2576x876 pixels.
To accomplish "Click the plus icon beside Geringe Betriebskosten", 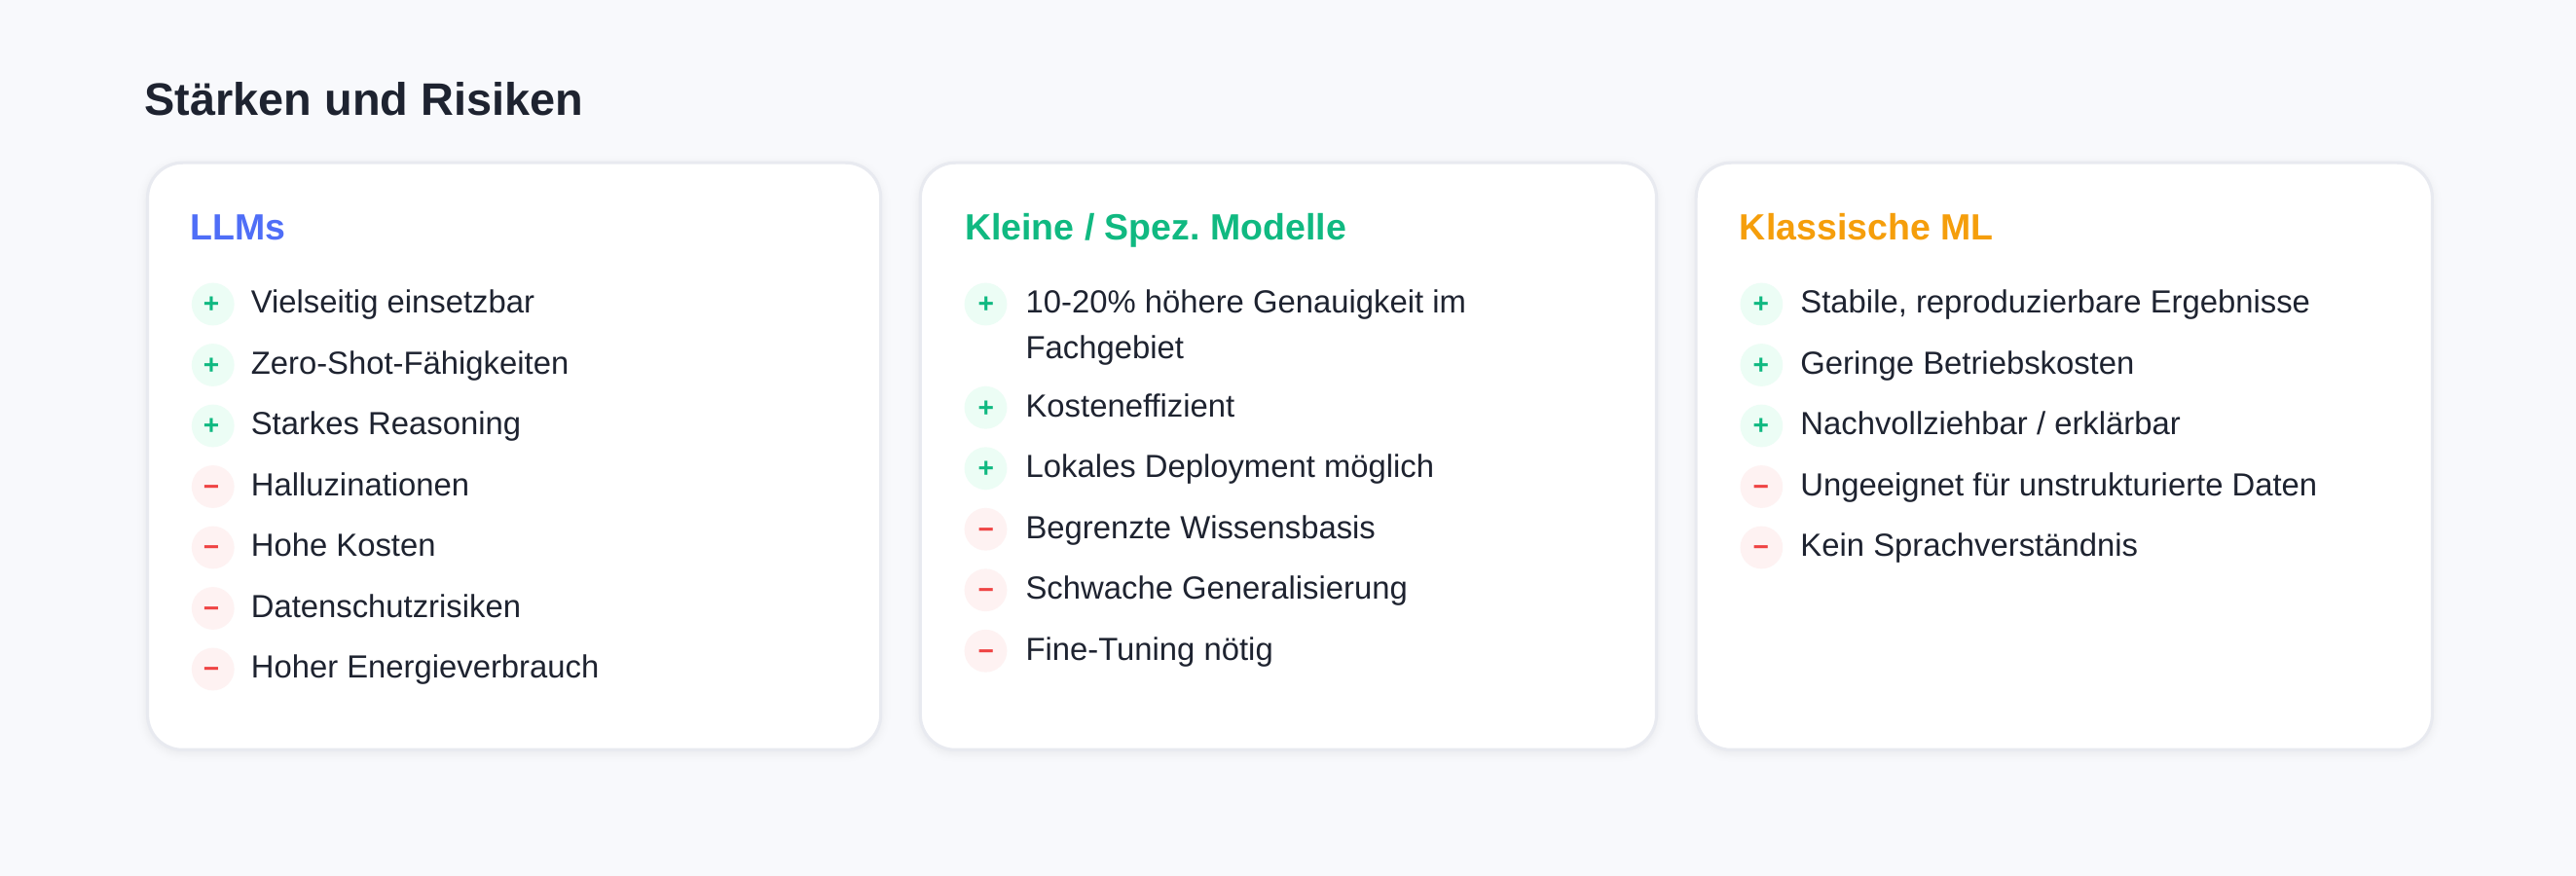I will 1760,364.
